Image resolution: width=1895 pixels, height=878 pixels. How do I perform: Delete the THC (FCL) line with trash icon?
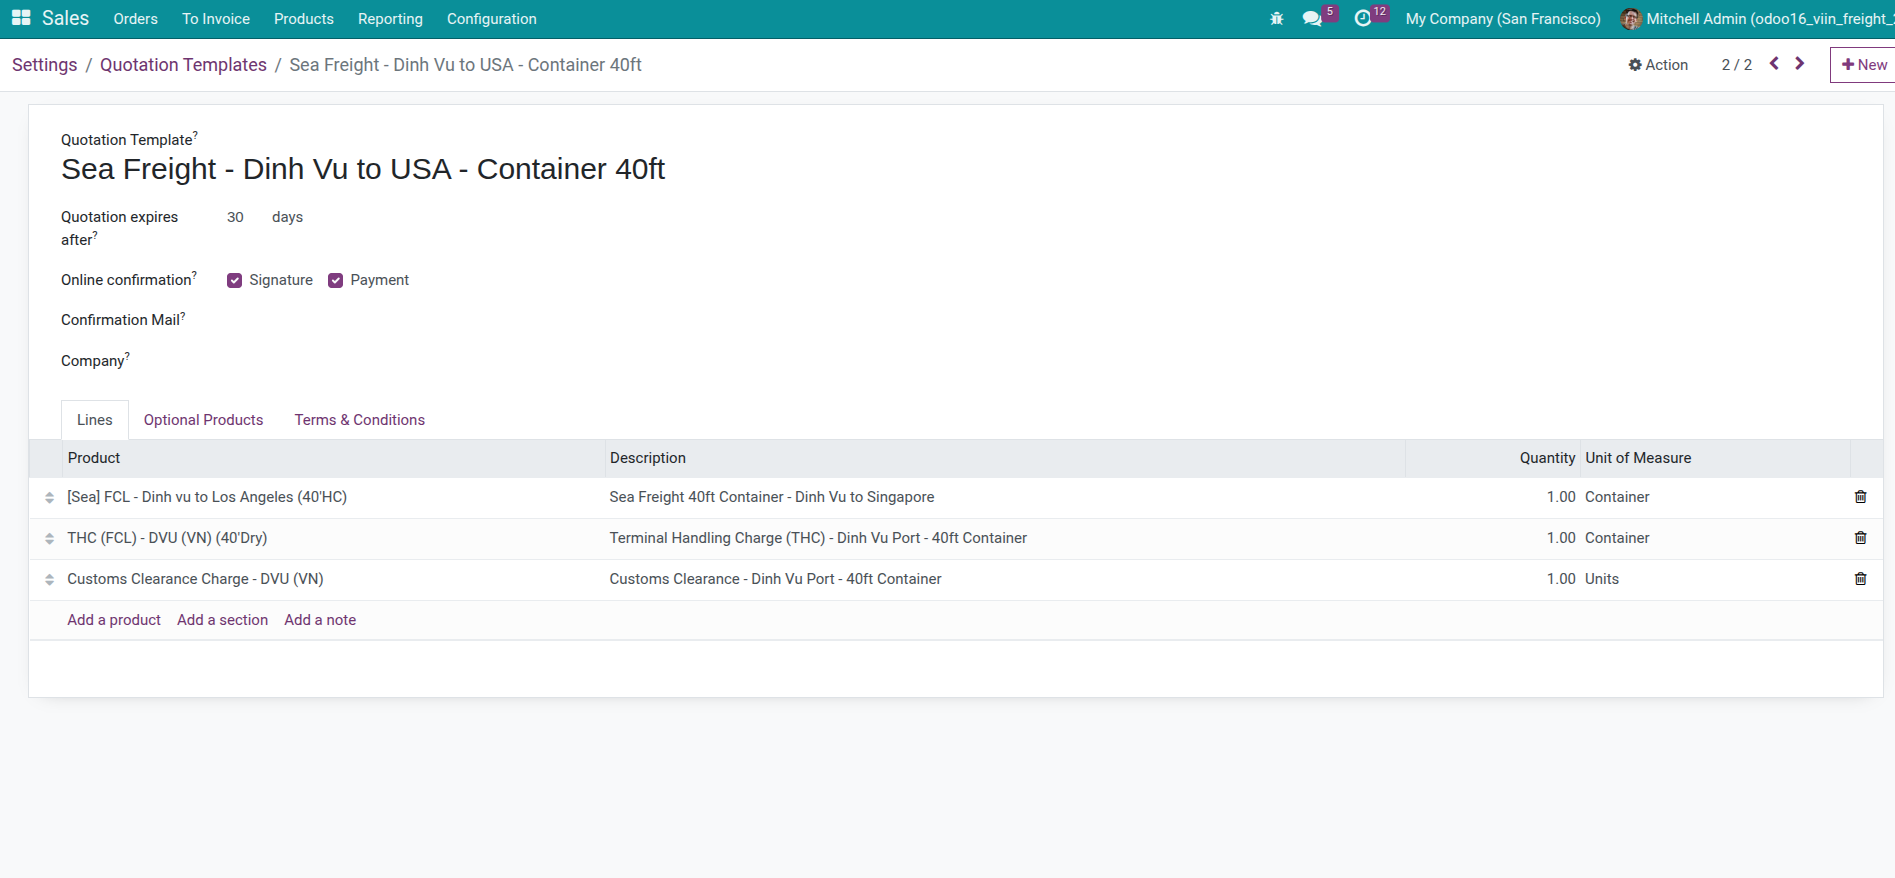pos(1860,538)
